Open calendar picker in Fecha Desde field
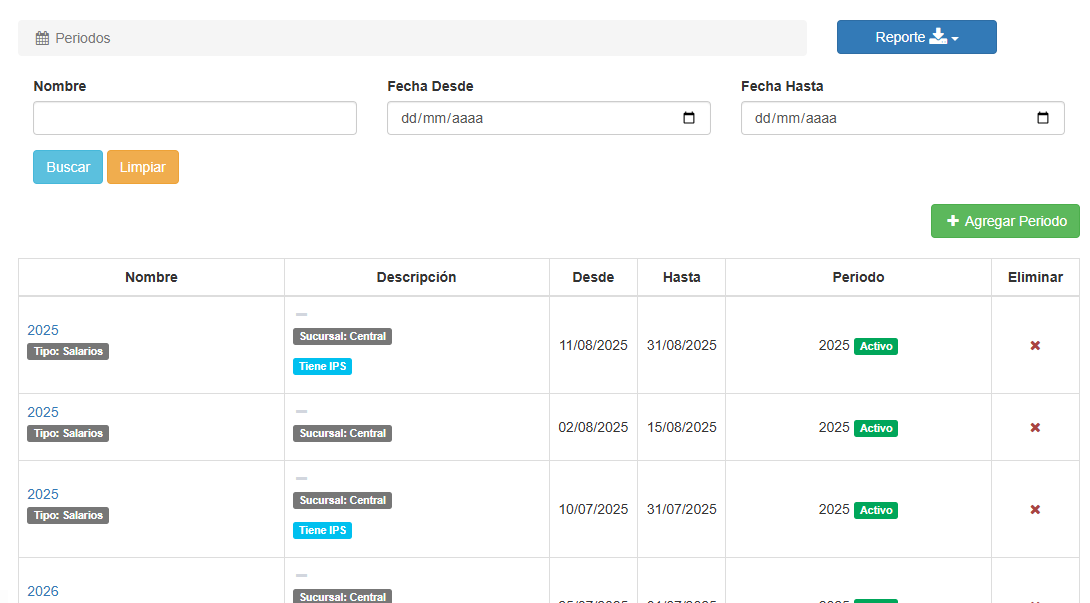This screenshot has height=603, width=1090. [689, 118]
